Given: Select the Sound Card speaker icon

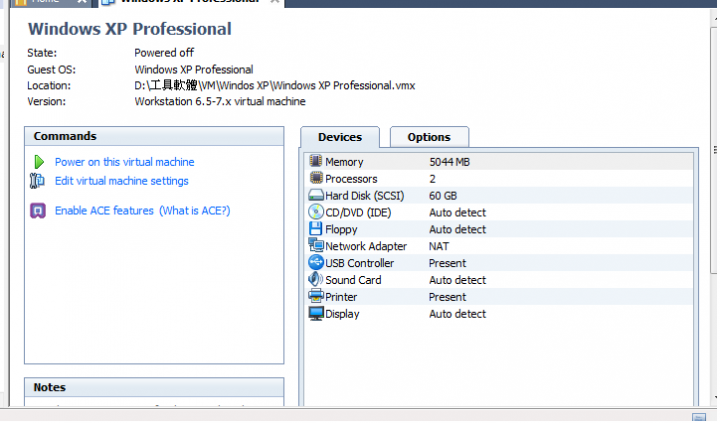Looking at the screenshot, I should point(316,279).
